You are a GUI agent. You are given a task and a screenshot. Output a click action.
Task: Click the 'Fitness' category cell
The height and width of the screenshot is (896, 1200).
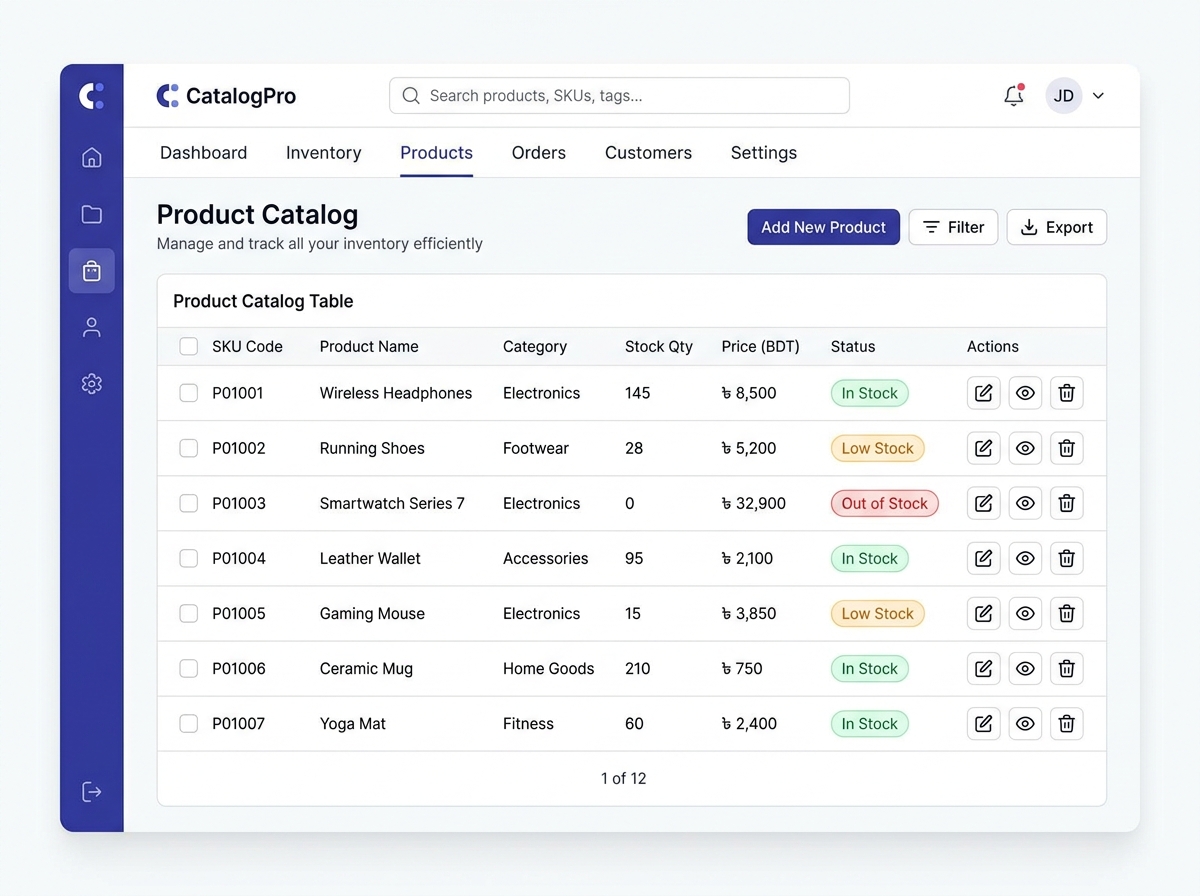[x=528, y=723]
